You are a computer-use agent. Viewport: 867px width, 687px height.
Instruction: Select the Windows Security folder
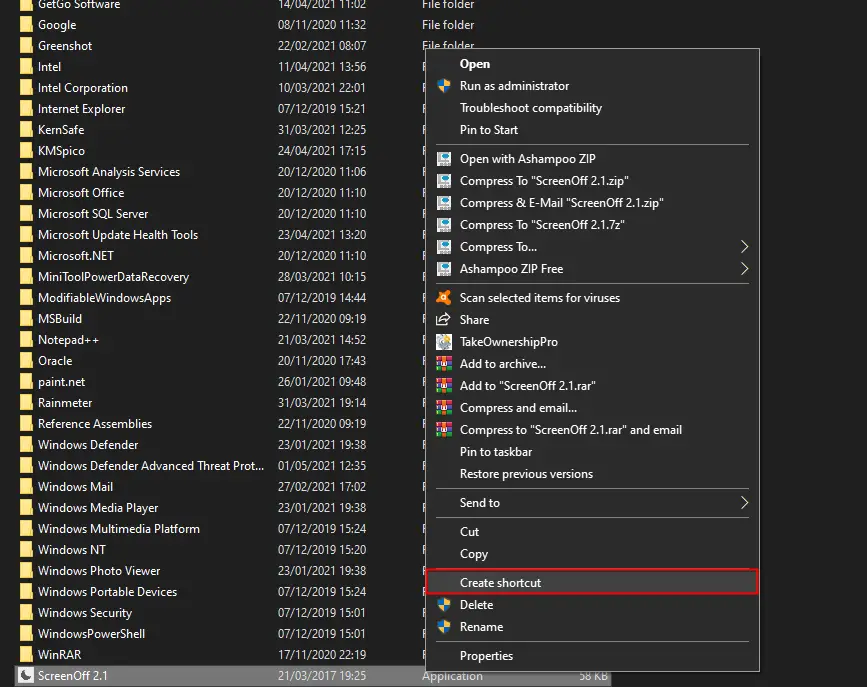[x=85, y=613]
